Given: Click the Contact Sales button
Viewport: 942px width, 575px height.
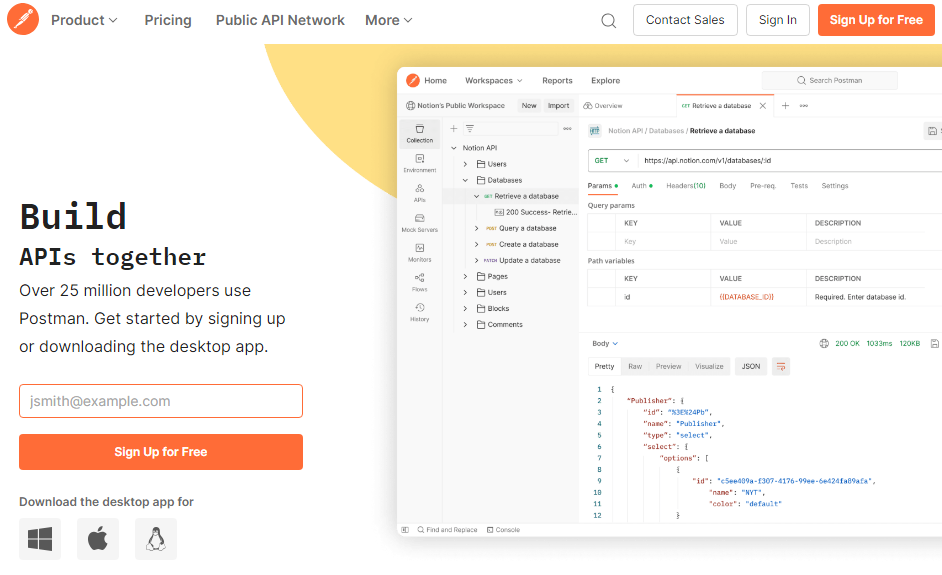Looking at the screenshot, I should tap(685, 20).
